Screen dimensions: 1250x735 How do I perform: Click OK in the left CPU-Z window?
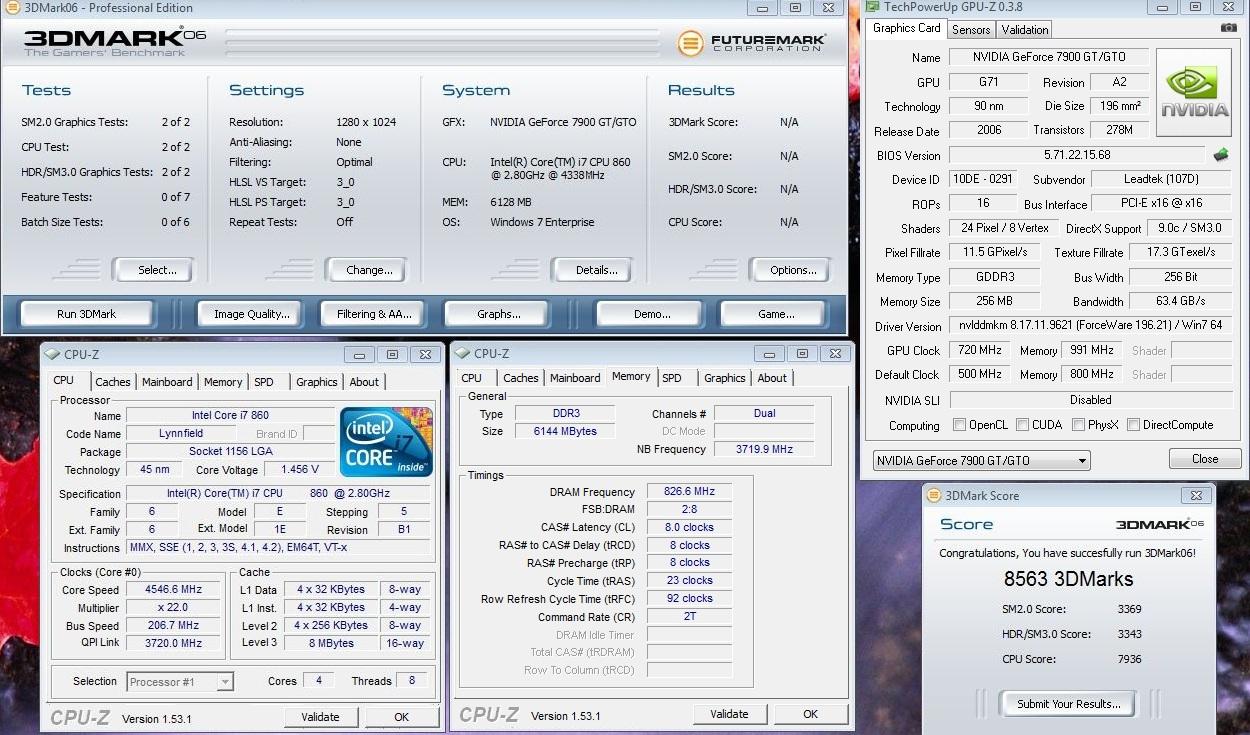pyautogui.click(x=401, y=717)
